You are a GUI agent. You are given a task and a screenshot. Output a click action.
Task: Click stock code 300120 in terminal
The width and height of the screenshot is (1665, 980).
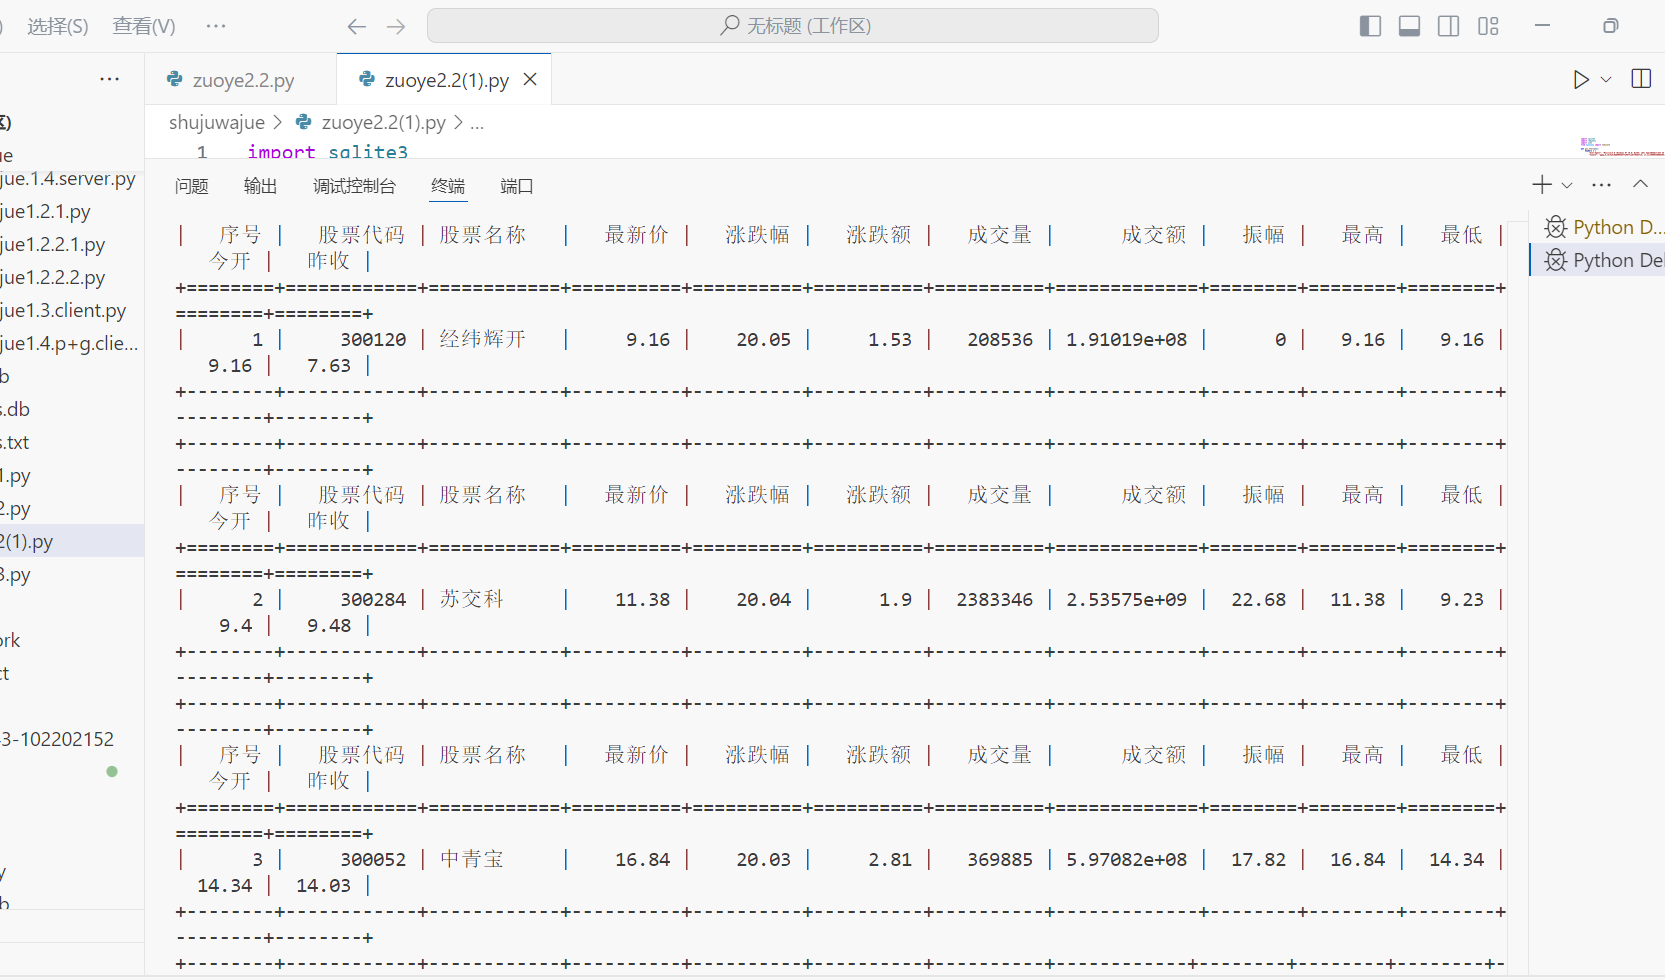[373, 340]
